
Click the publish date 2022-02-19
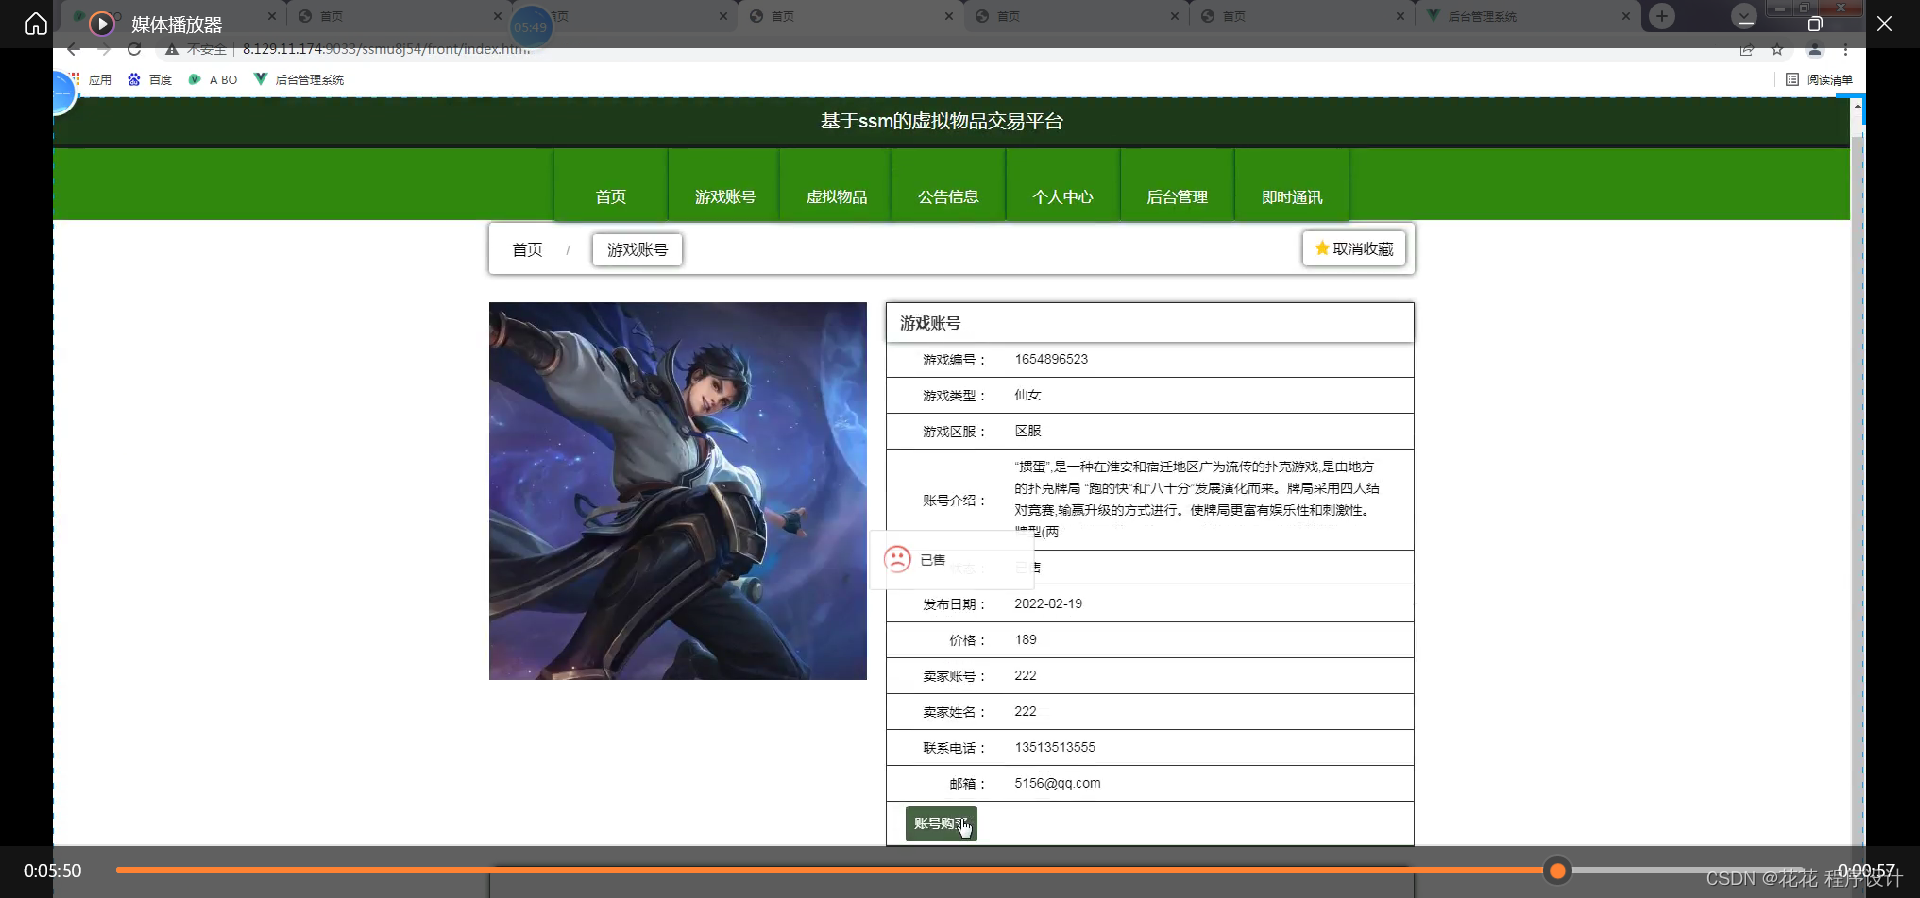pos(1048,604)
